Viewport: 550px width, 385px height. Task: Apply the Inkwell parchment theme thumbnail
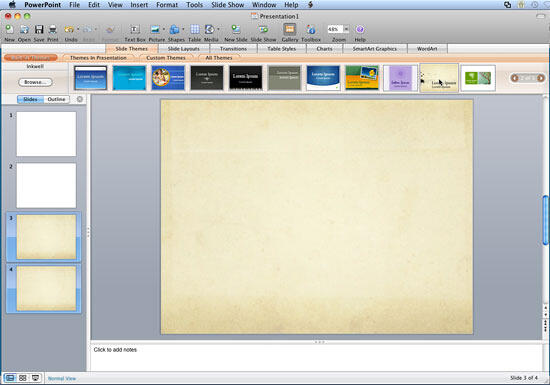click(439, 78)
